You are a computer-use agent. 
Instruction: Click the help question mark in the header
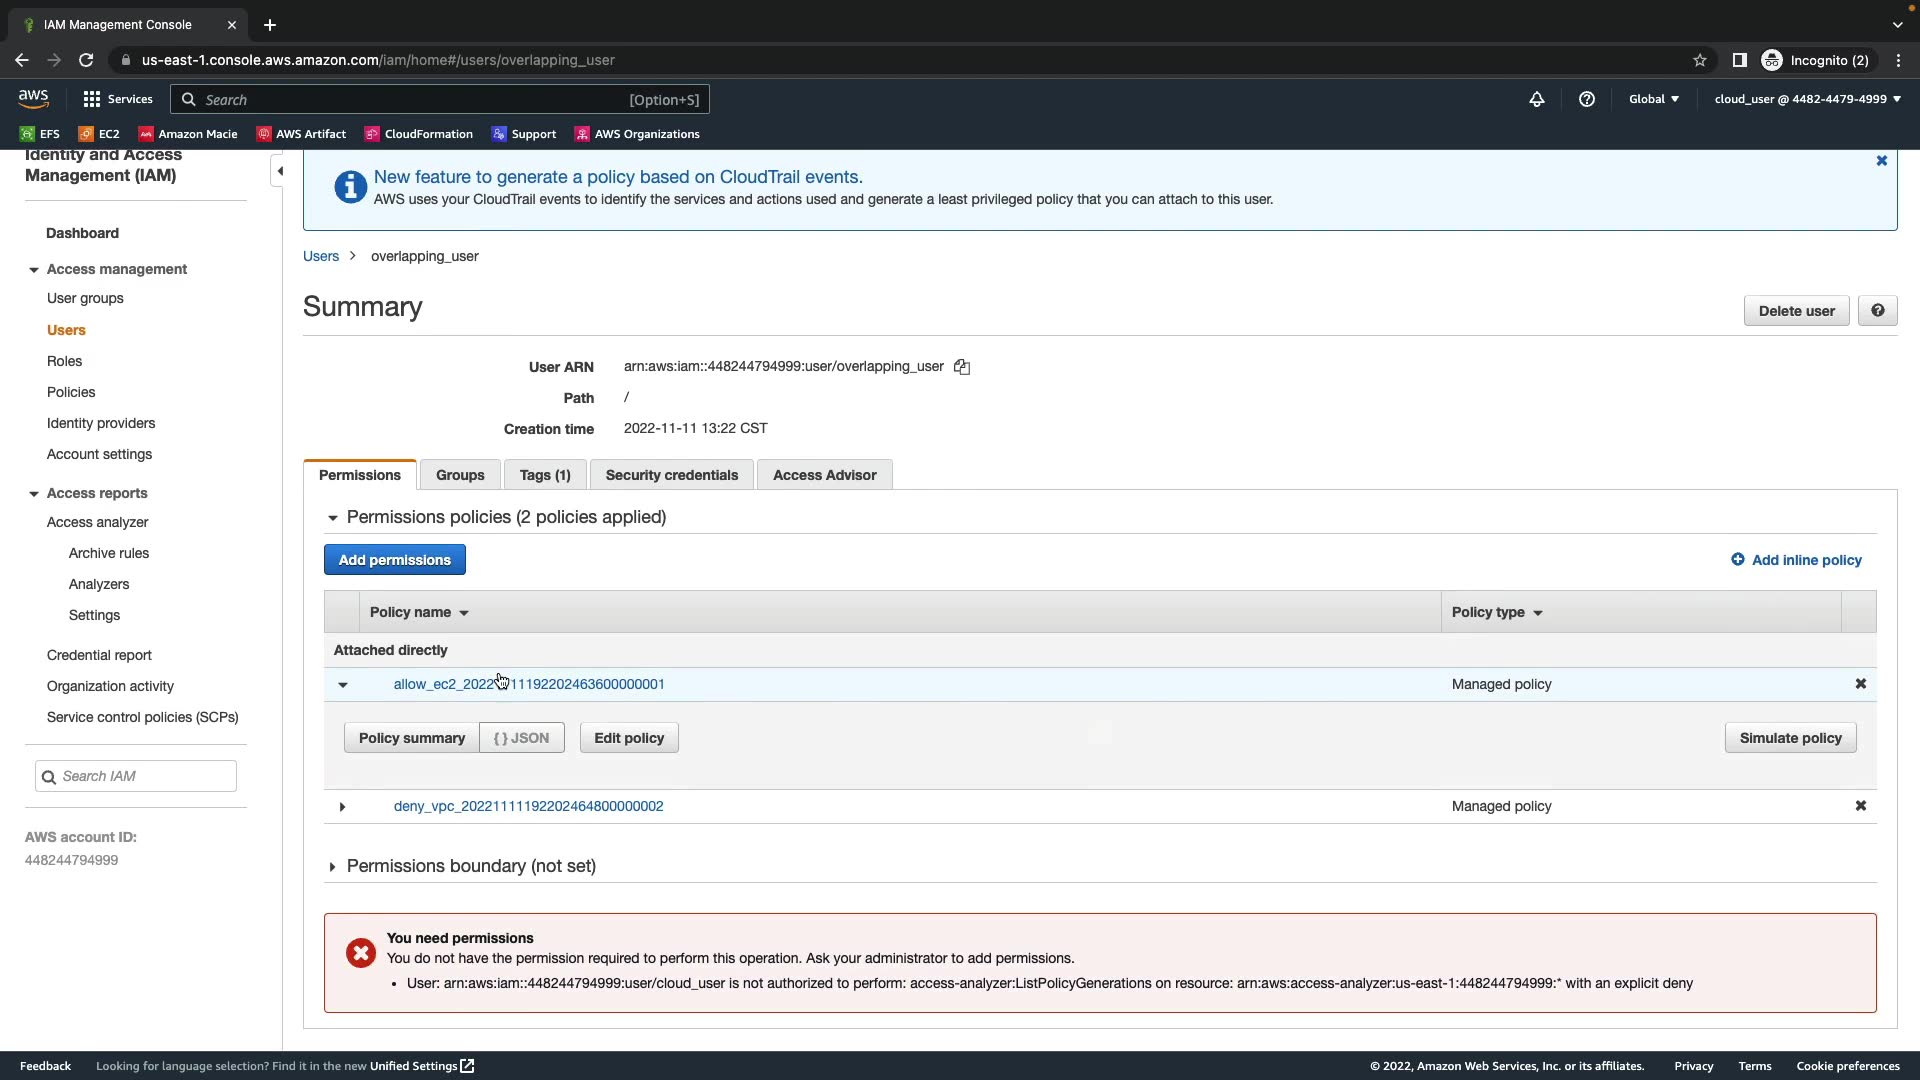click(1587, 99)
